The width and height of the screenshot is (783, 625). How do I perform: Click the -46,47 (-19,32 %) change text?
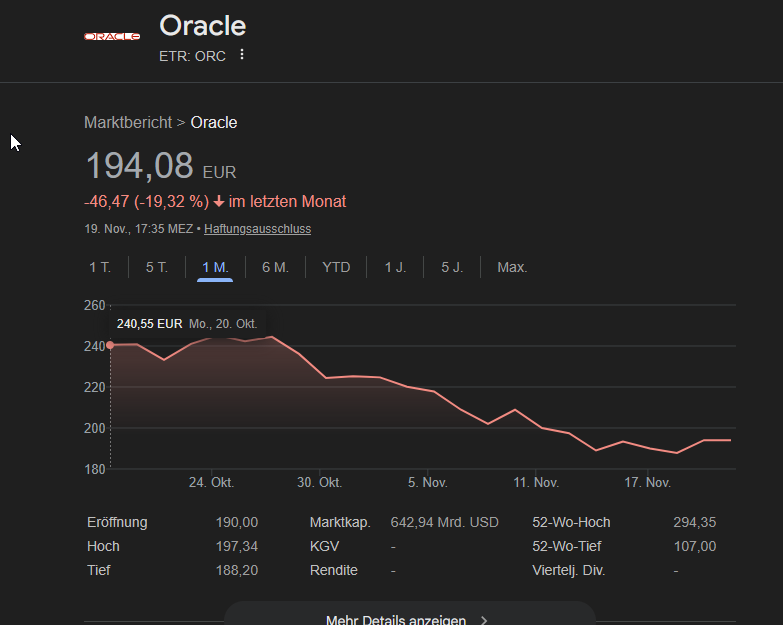pyautogui.click(x=146, y=202)
